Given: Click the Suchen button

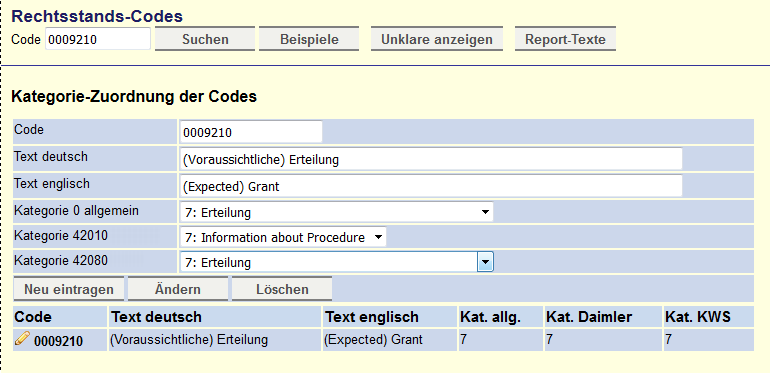Looking at the screenshot, I should point(205,39).
